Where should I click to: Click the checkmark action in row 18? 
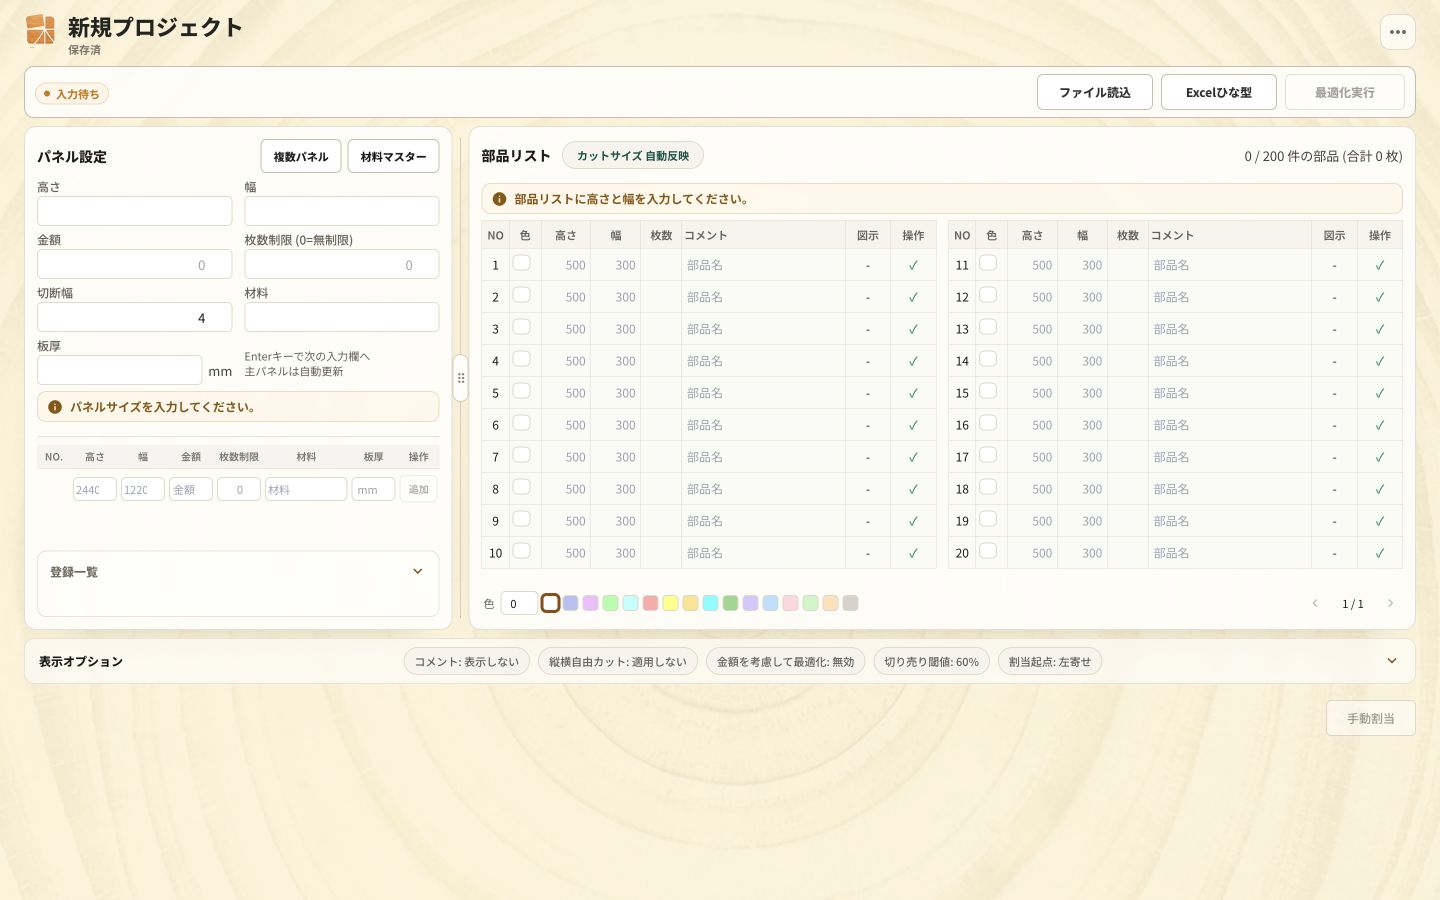(x=1380, y=489)
